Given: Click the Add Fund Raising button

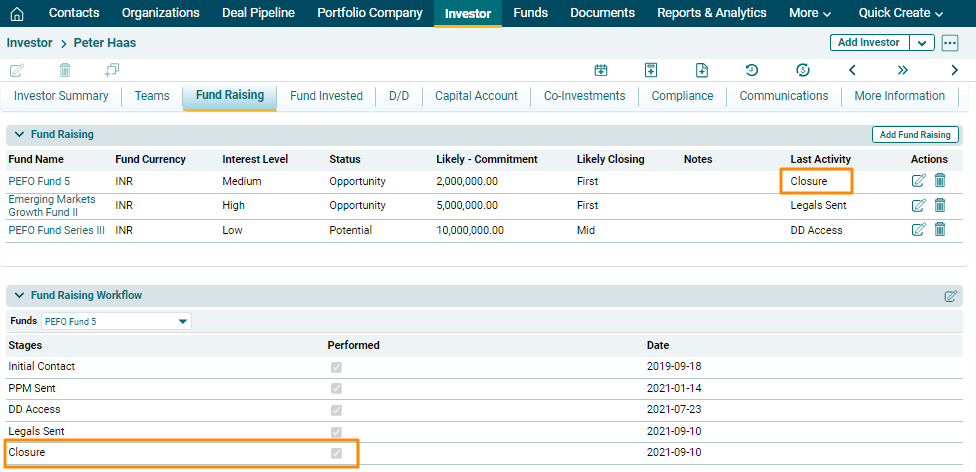Looking at the screenshot, I should pos(915,134).
